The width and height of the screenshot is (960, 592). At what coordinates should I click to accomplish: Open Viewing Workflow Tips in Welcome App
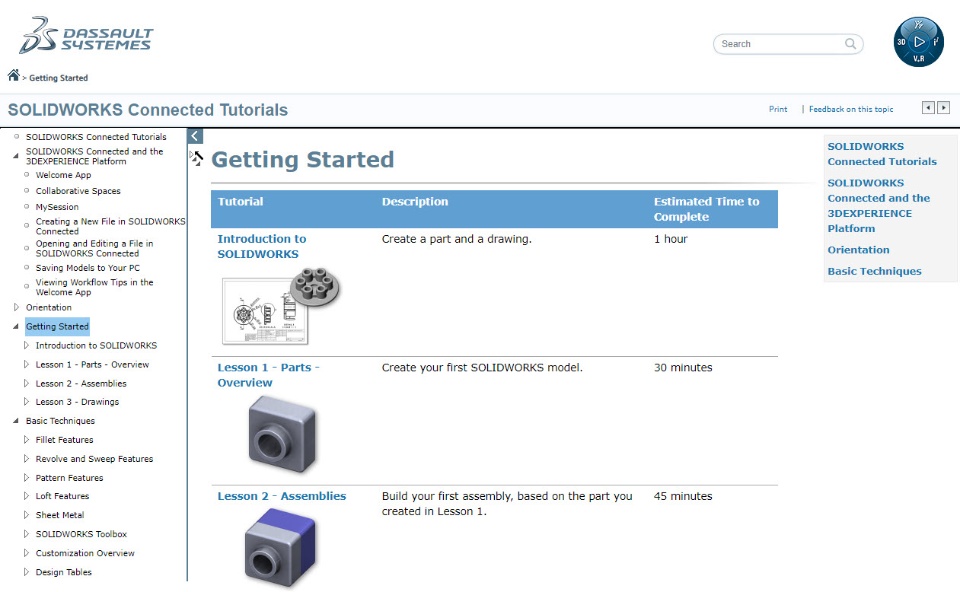[94, 287]
